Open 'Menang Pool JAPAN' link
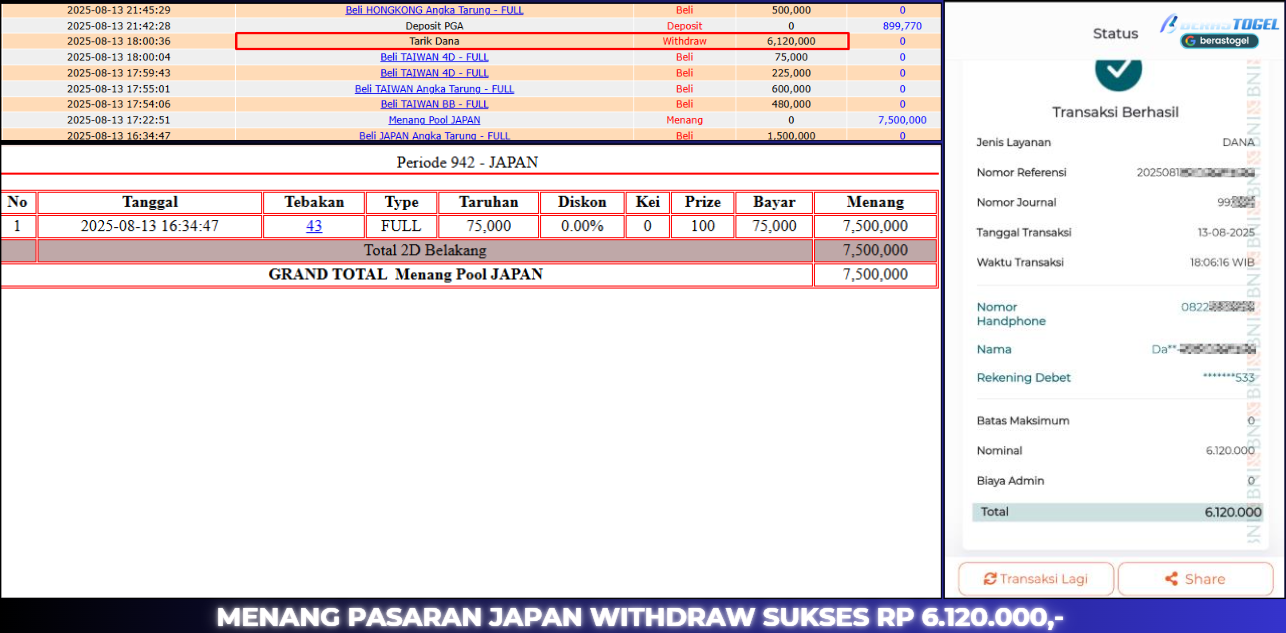The height and width of the screenshot is (633, 1286). 434,120
